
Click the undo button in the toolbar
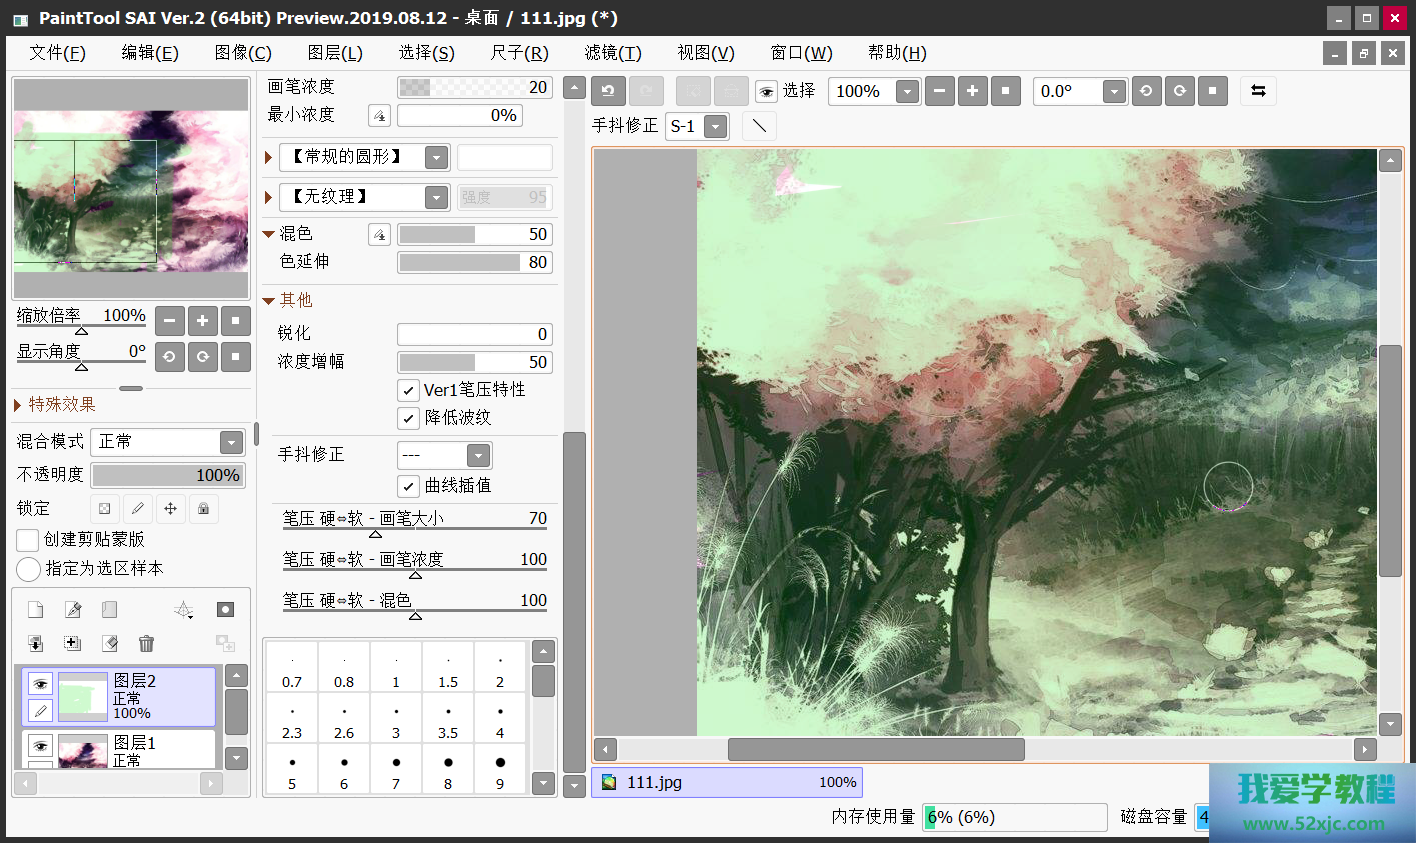point(608,91)
